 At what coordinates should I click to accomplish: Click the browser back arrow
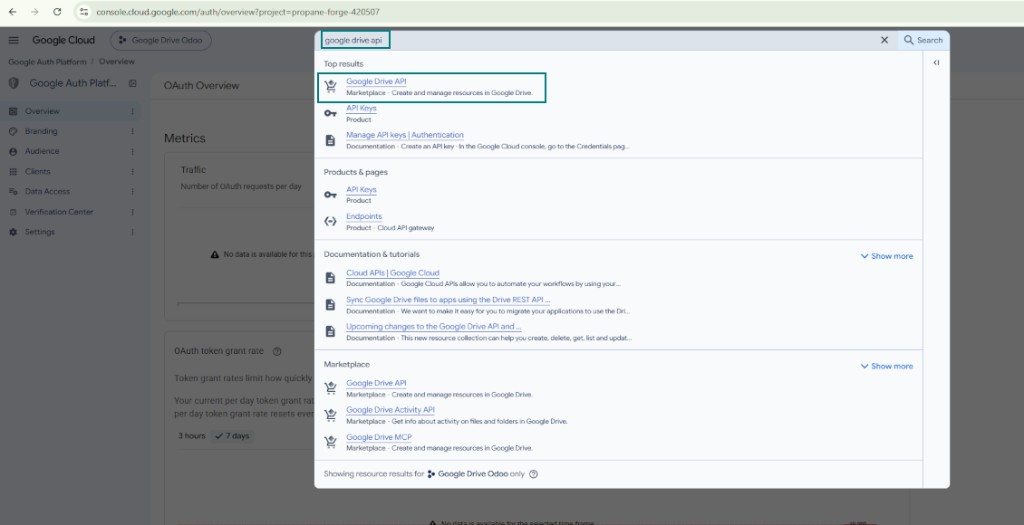point(12,12)
